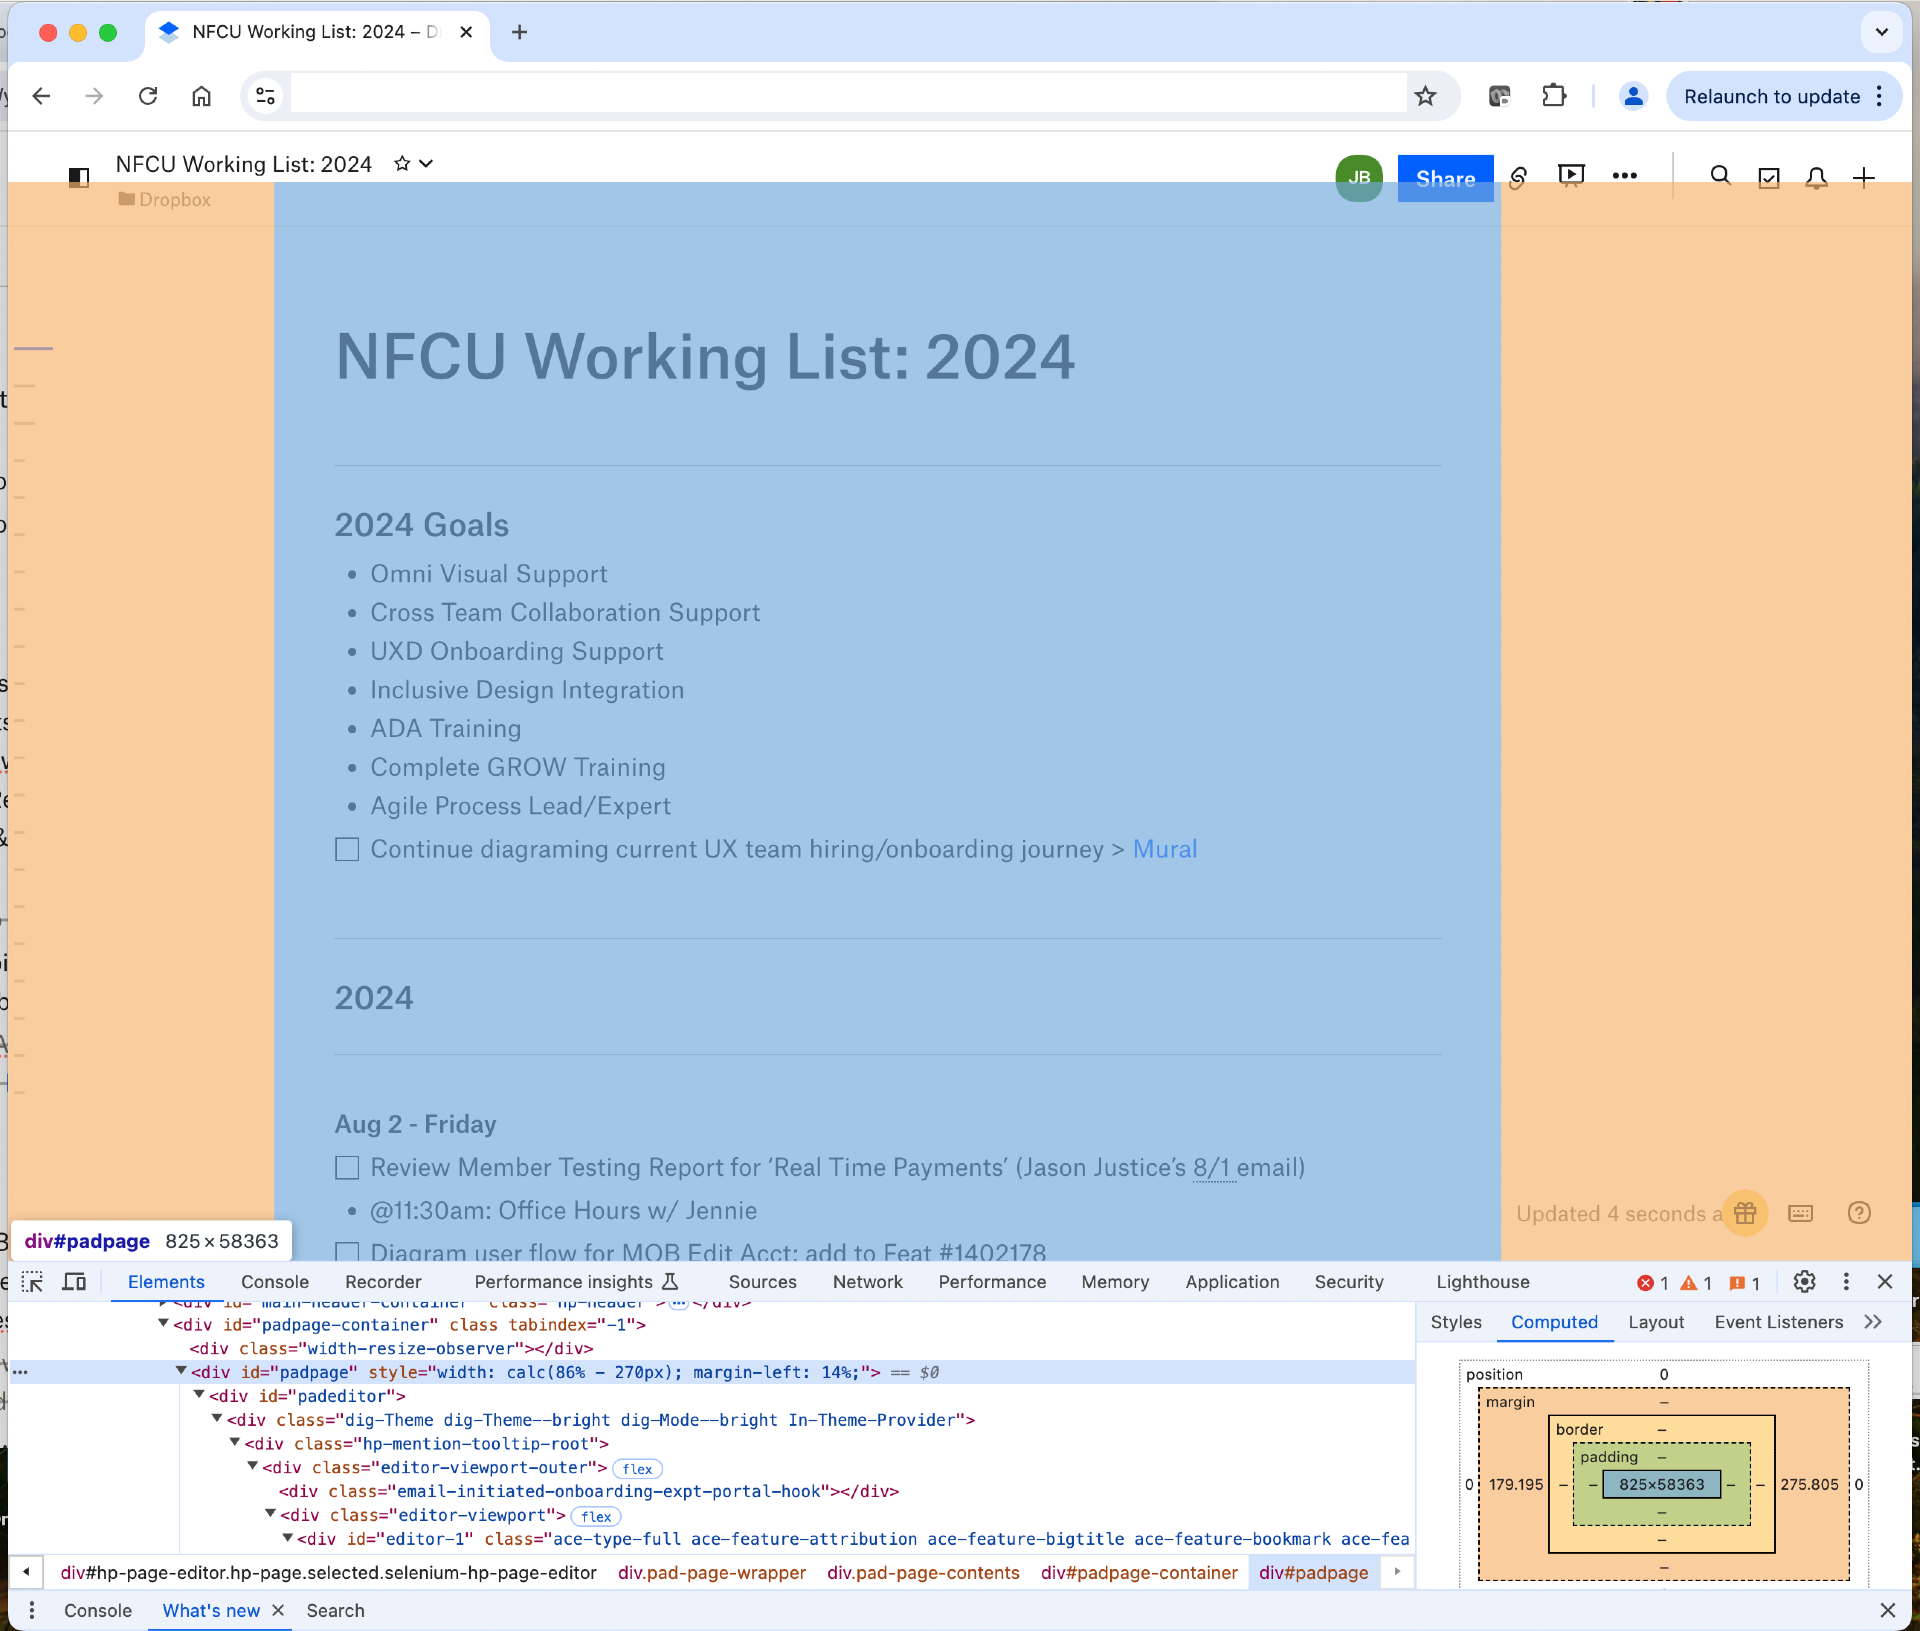1920x1631 pixels.
Task: Check the Diagram user flow for MOB task
Action: tap(347, 1252)
